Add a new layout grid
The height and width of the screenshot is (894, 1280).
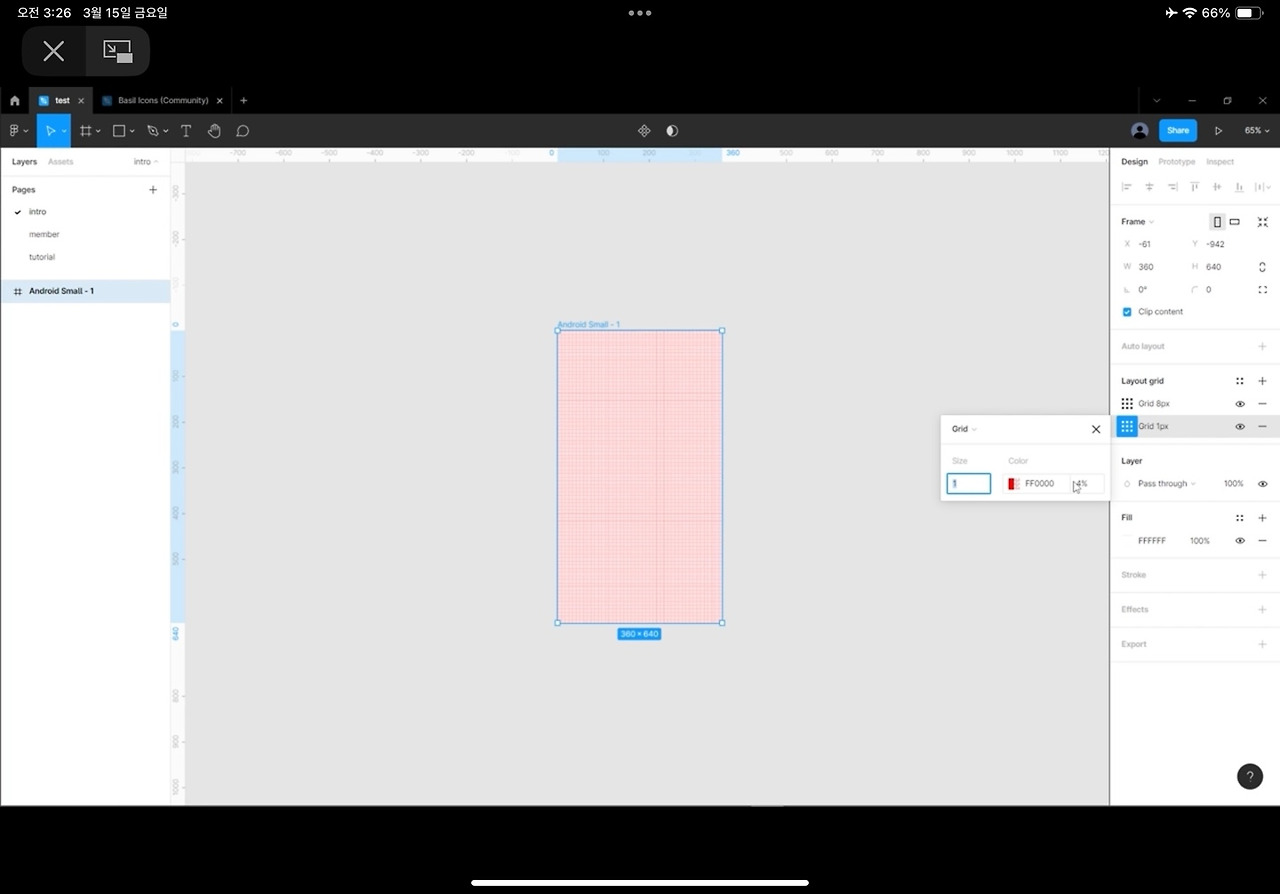pyautogui.click(x=1263, y=381)
